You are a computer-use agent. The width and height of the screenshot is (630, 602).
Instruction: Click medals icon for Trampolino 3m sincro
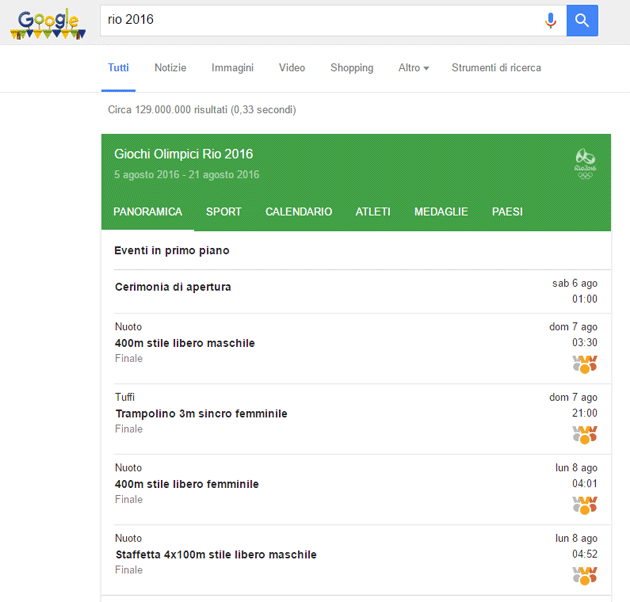585,434
